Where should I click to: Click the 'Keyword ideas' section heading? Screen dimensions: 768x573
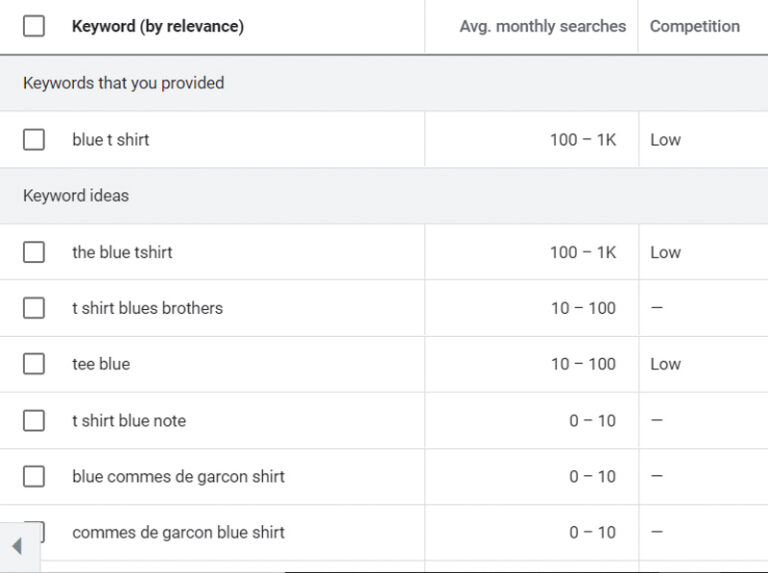(x=76, y=195)
